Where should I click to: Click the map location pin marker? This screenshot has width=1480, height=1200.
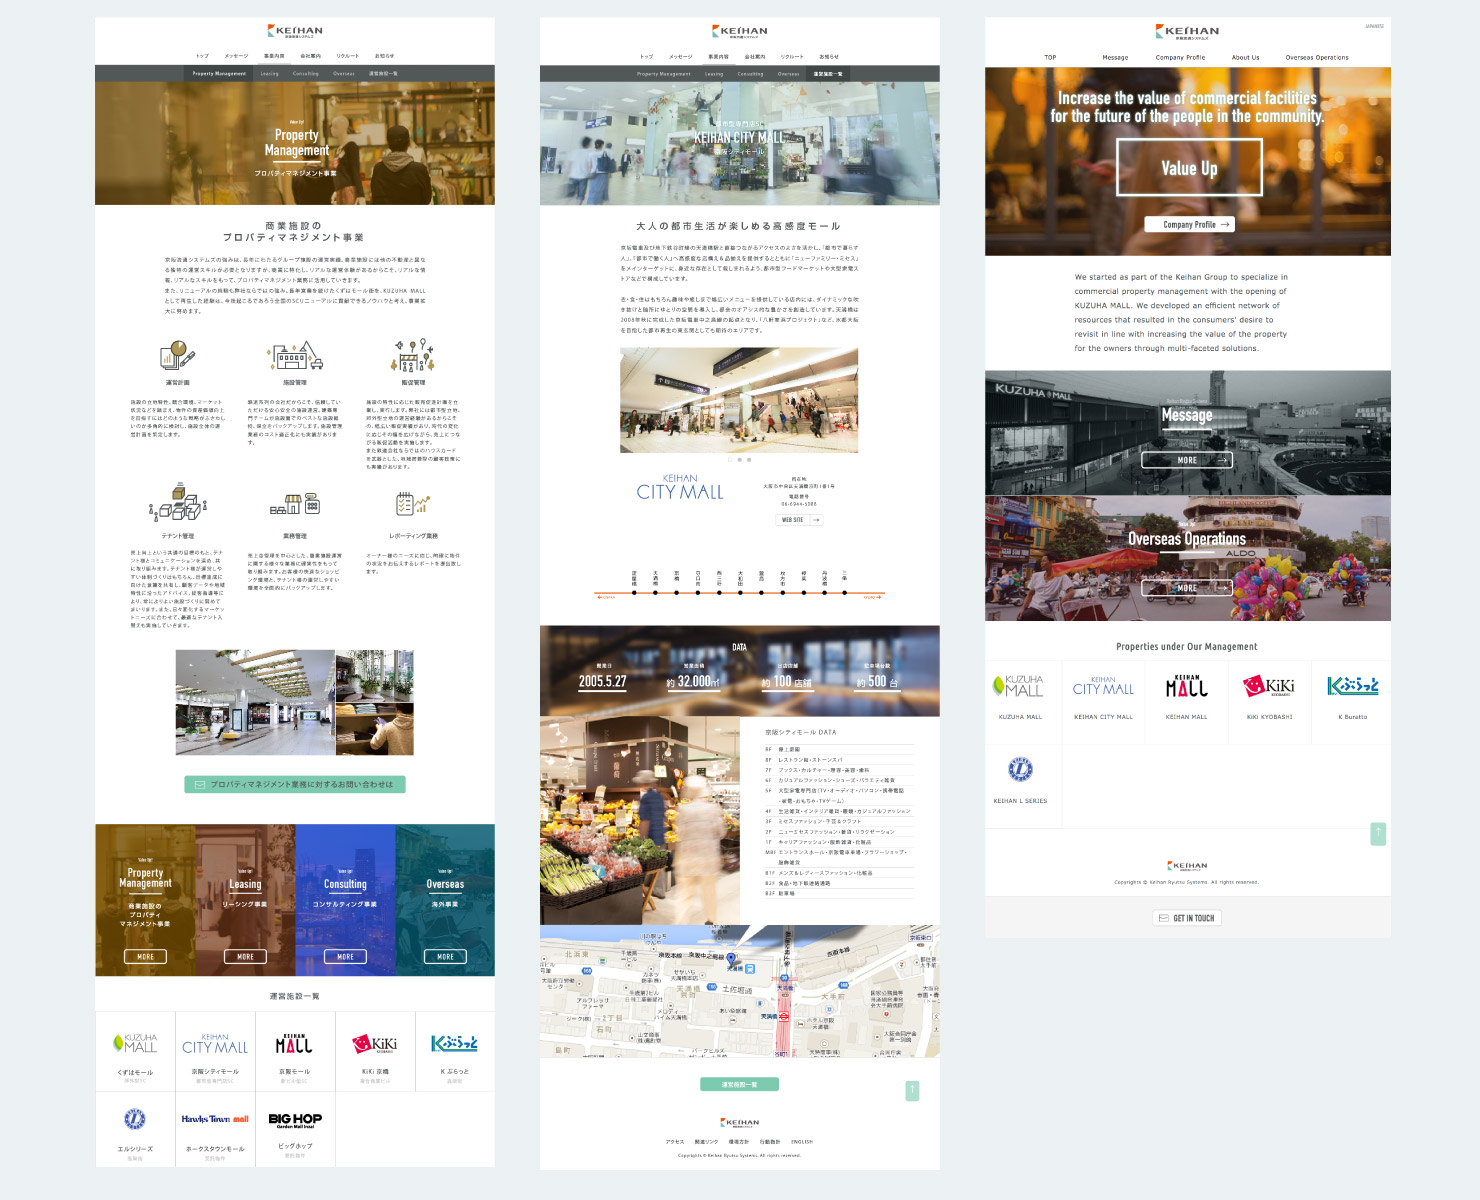click(731, 960)
